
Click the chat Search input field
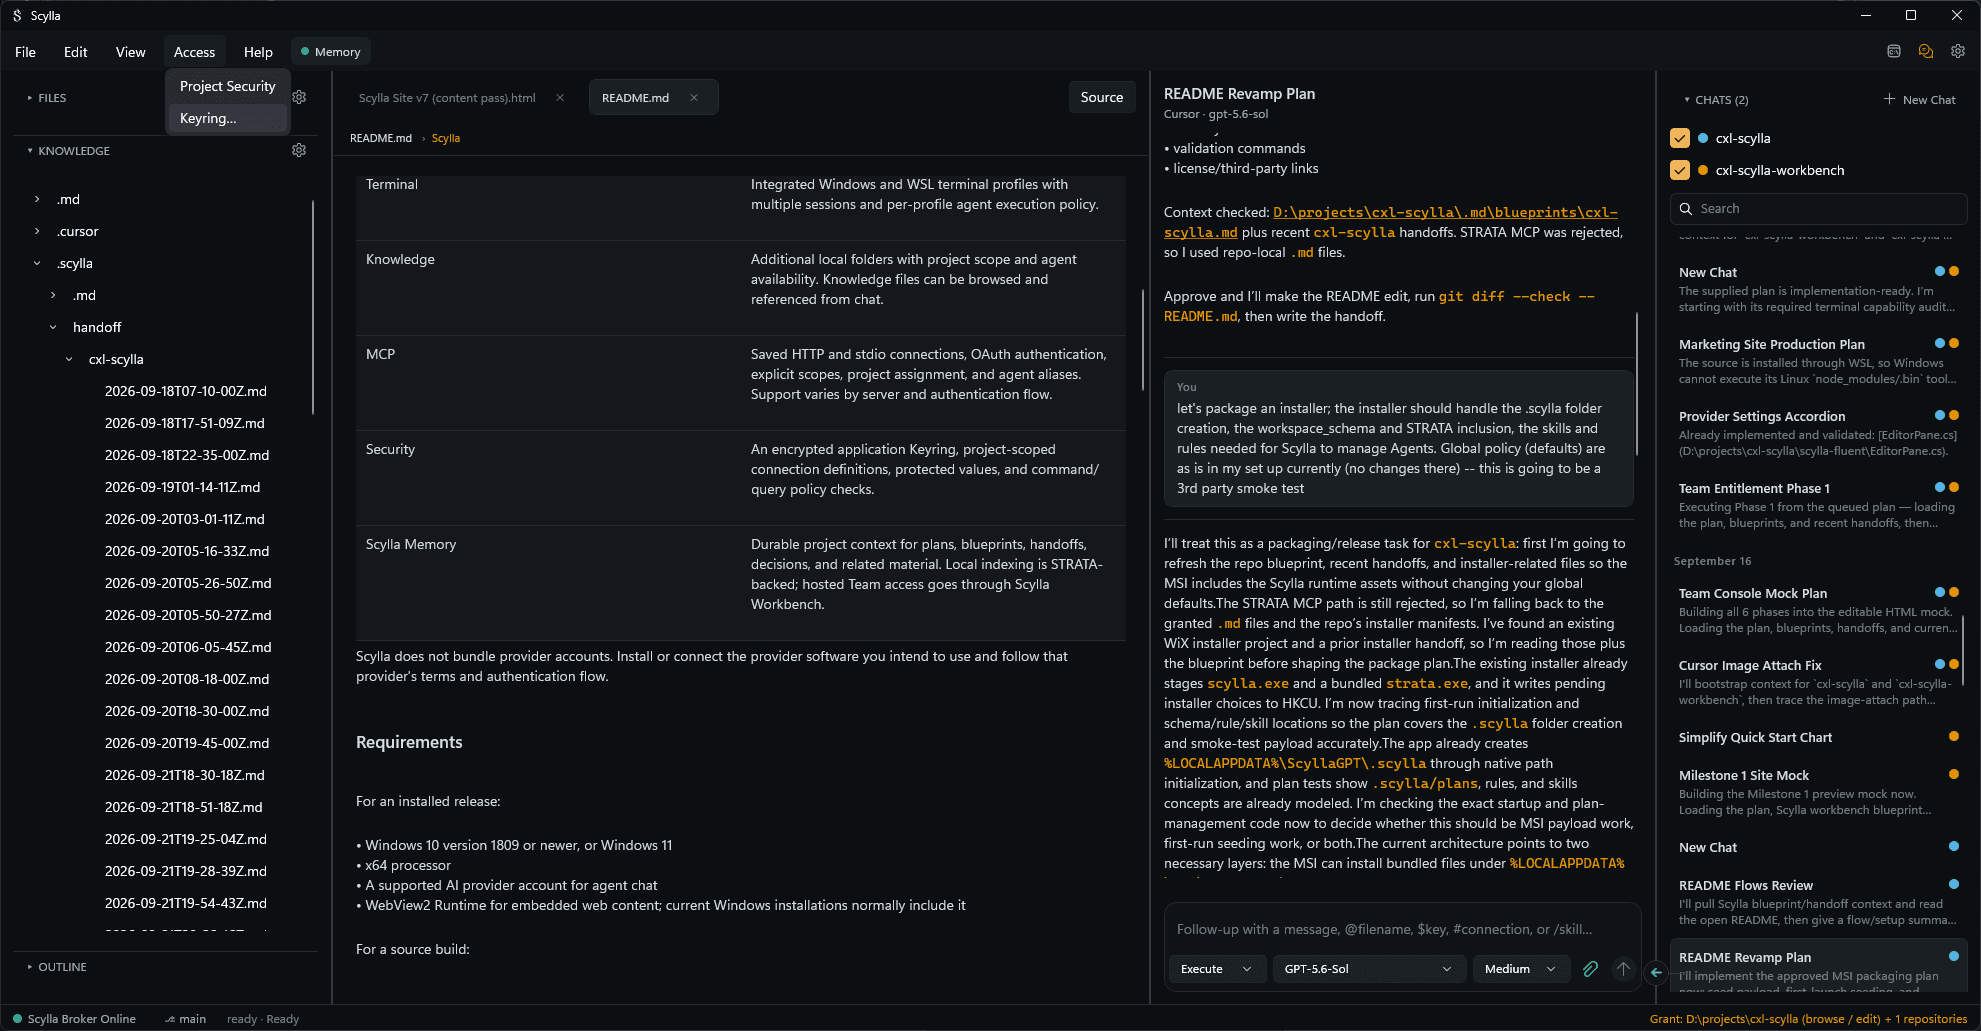1818,209
